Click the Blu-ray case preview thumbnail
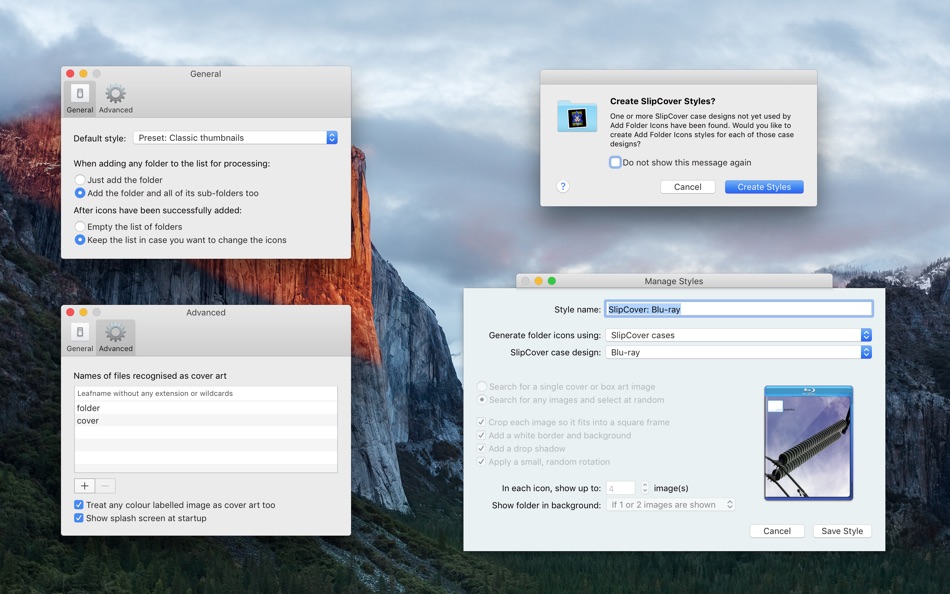950x594 pixels. click(808, 442)
